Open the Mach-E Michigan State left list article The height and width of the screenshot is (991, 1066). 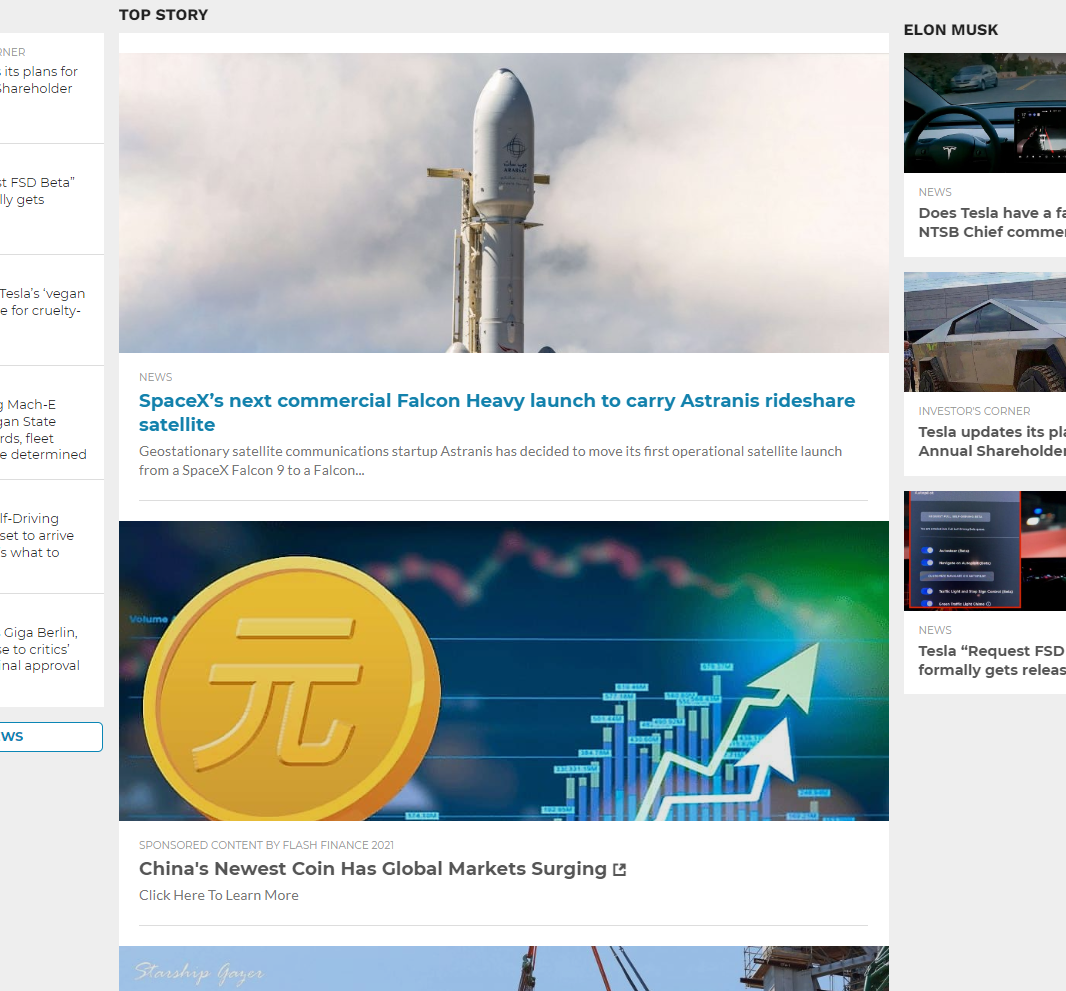click(44, 430)
